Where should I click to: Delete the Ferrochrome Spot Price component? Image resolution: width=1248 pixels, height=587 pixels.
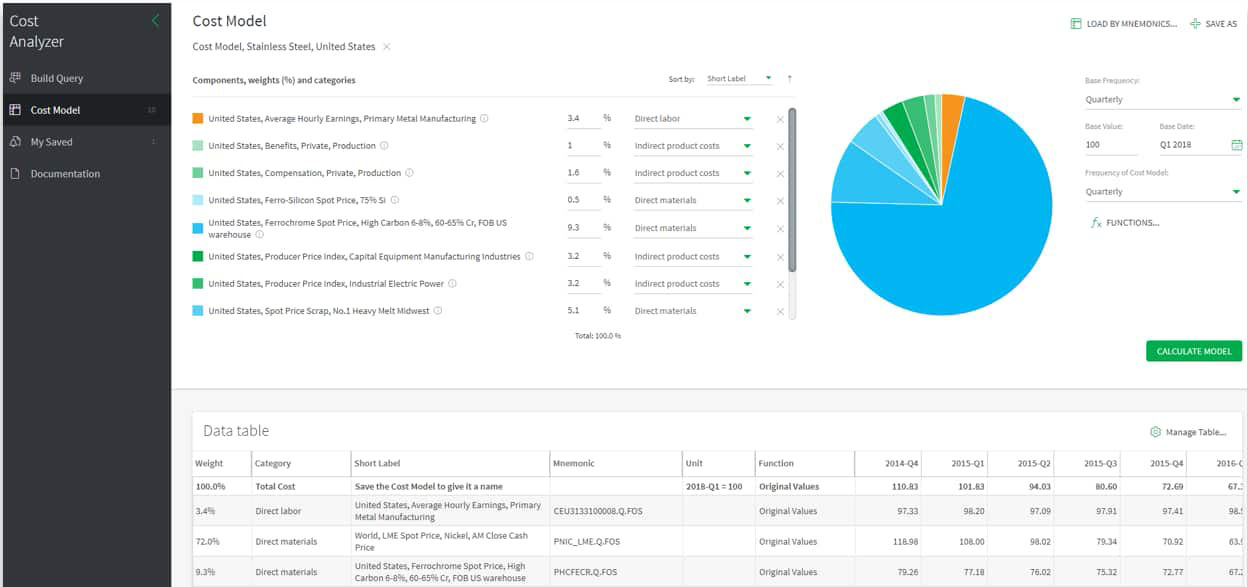click(780, 228)
